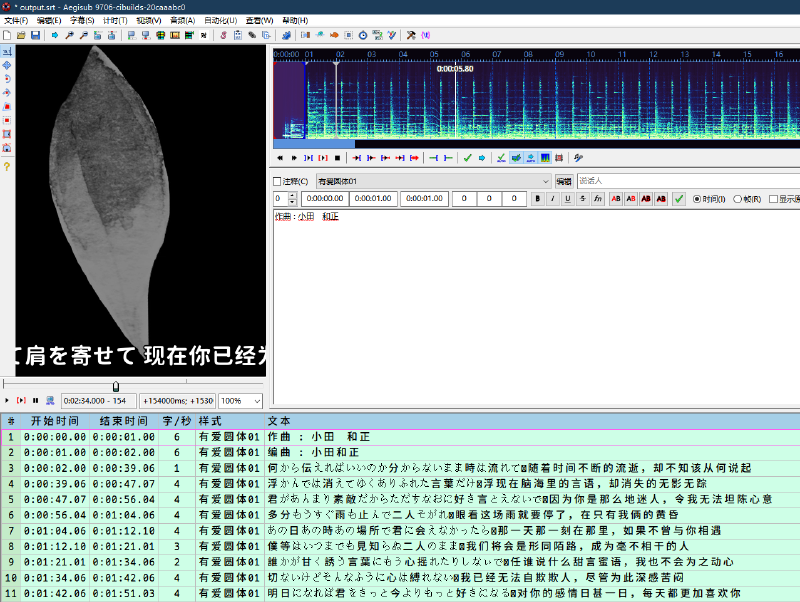Click the italic formatting button
The width and height of the screenshot is (800, 602).
[x=552, y=199]
